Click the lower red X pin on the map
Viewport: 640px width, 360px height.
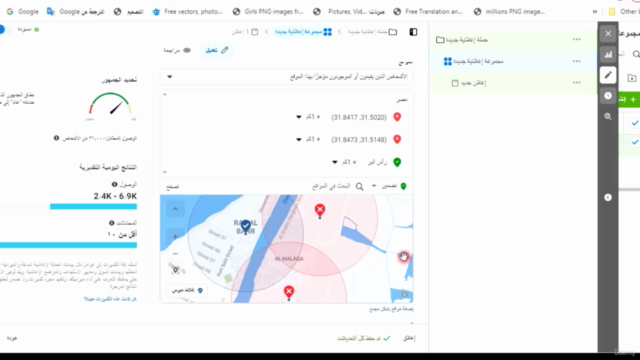(289, 293)
